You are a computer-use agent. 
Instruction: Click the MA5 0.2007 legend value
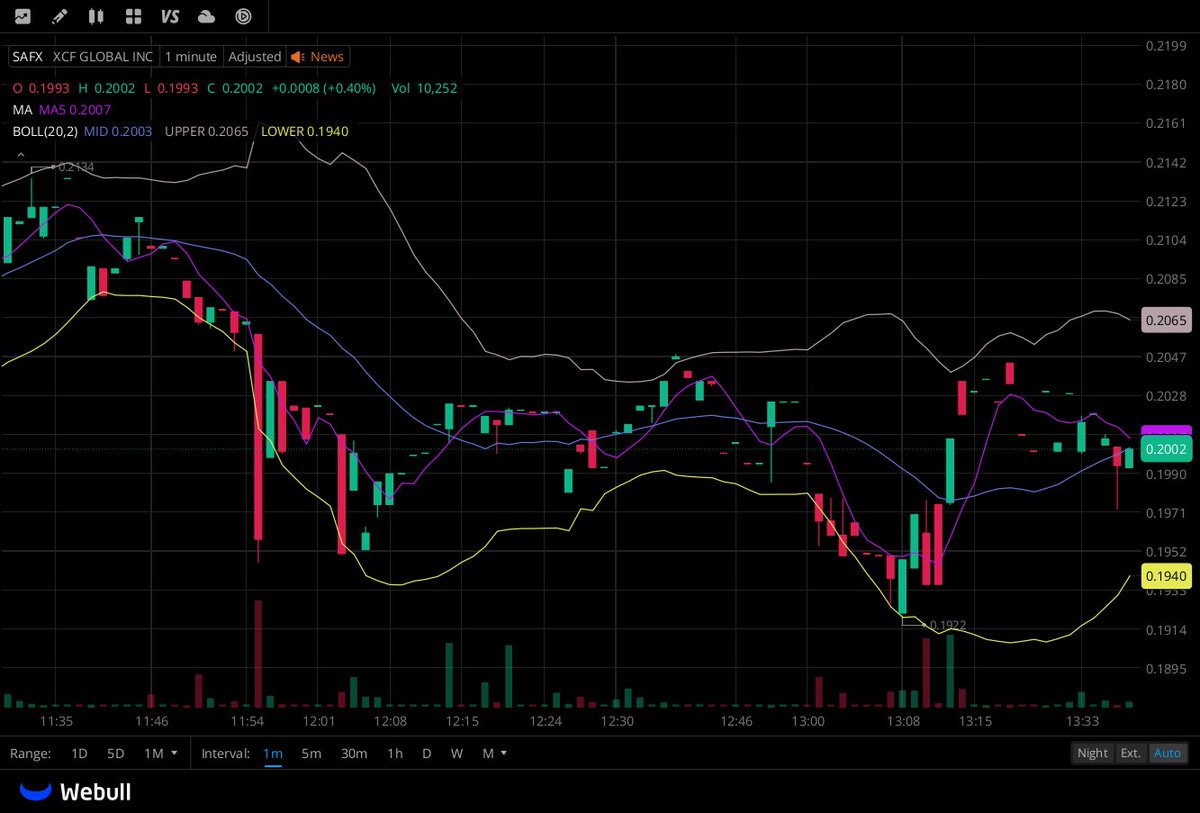75,109
